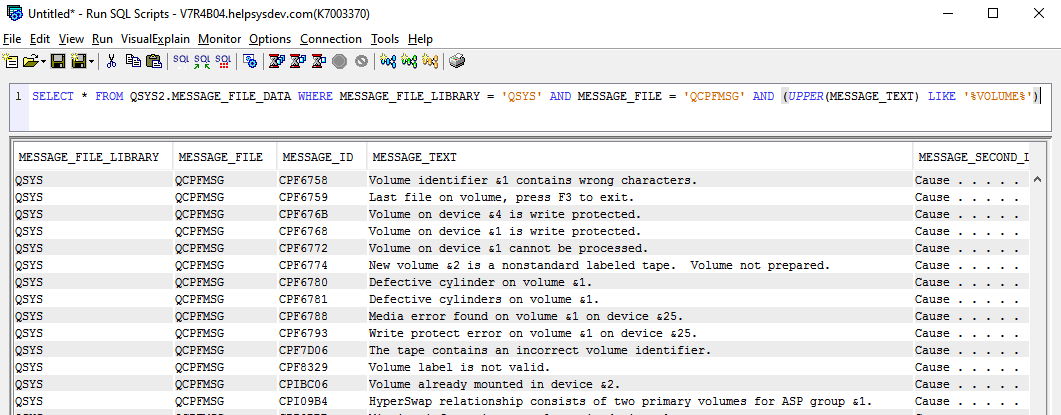This screenshot has height=415, width=1061.
Task: Select the CPI09B4 message ID cell
Action: tap(322, 401)
